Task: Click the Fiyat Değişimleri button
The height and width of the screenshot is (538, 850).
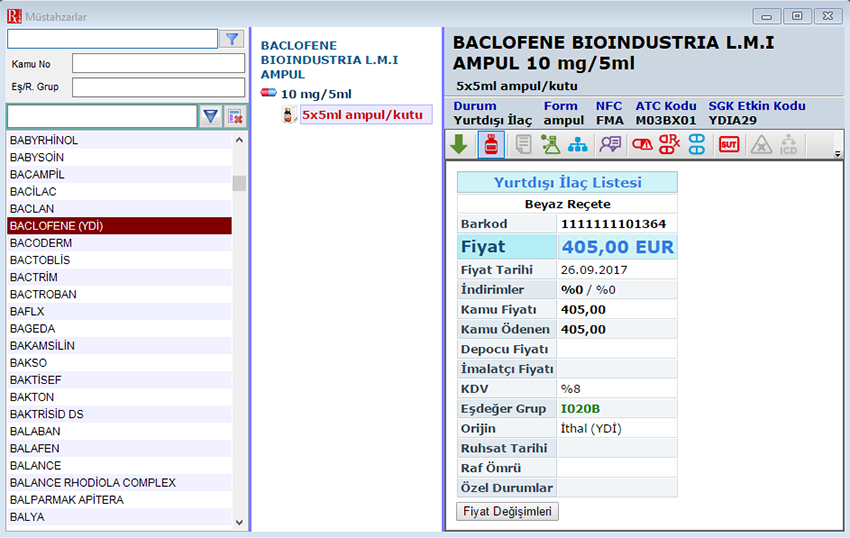Action: click(x=508, y=511)
